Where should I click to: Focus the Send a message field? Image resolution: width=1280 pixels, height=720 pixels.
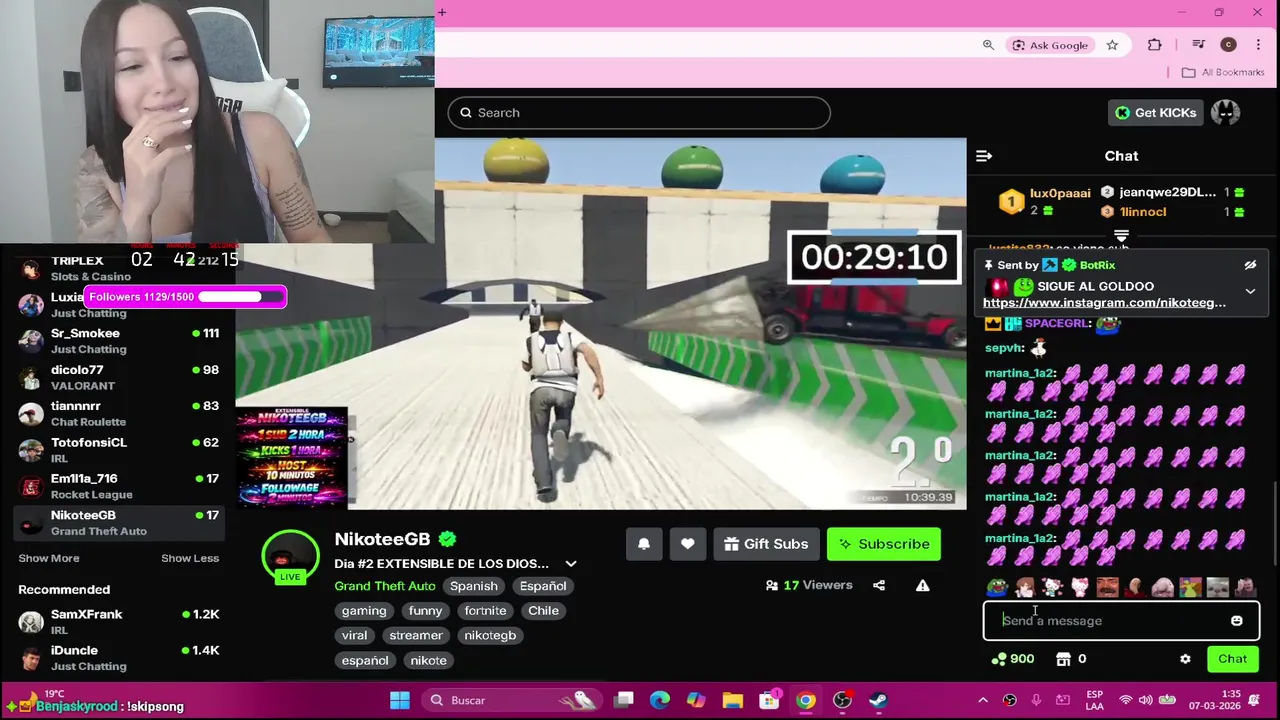[x=1120, y=621]
